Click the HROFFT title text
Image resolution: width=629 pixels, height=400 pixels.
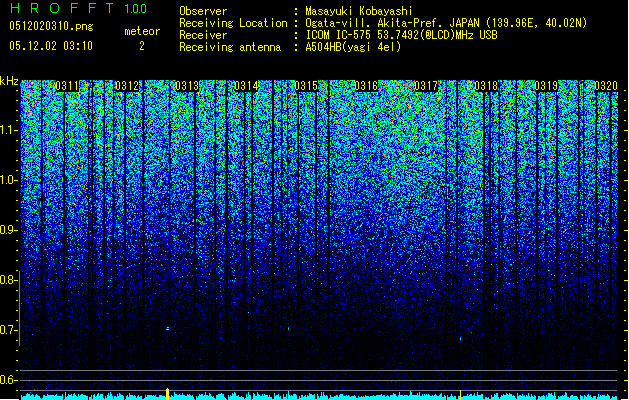[x=62, y=8]
